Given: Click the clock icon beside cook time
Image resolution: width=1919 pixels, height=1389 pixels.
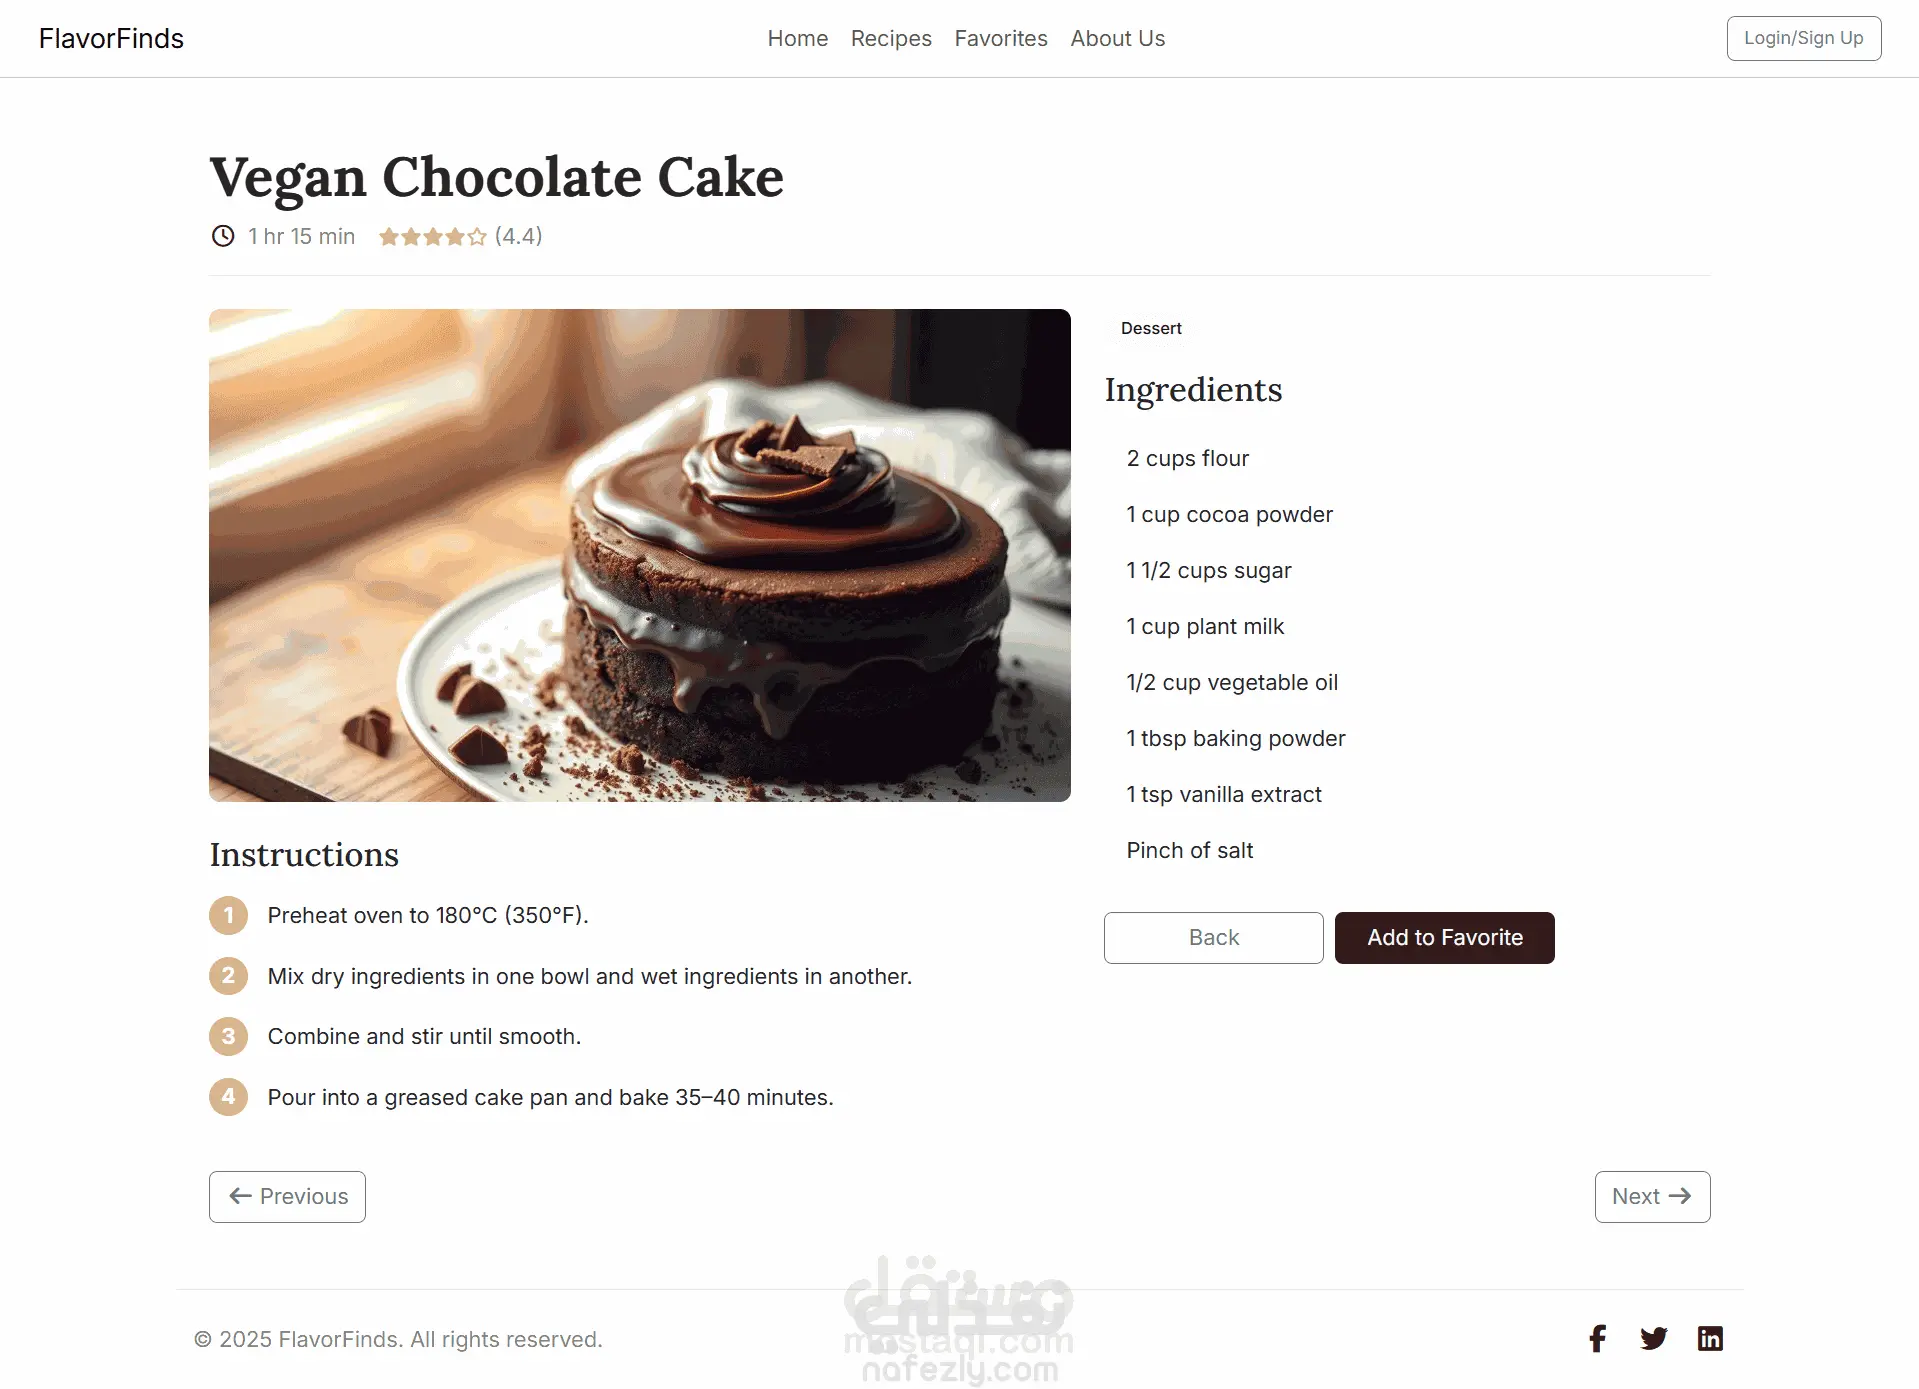Looking at the screenshot, I should (223, 236).
